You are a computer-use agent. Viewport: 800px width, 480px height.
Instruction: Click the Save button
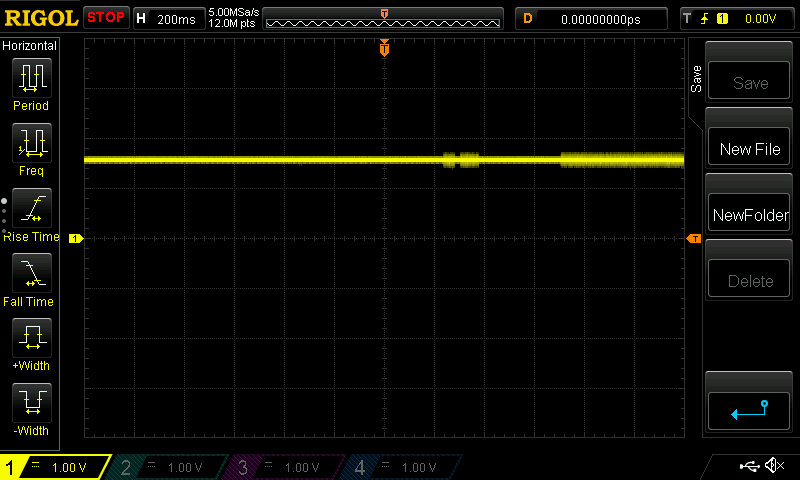749,81
